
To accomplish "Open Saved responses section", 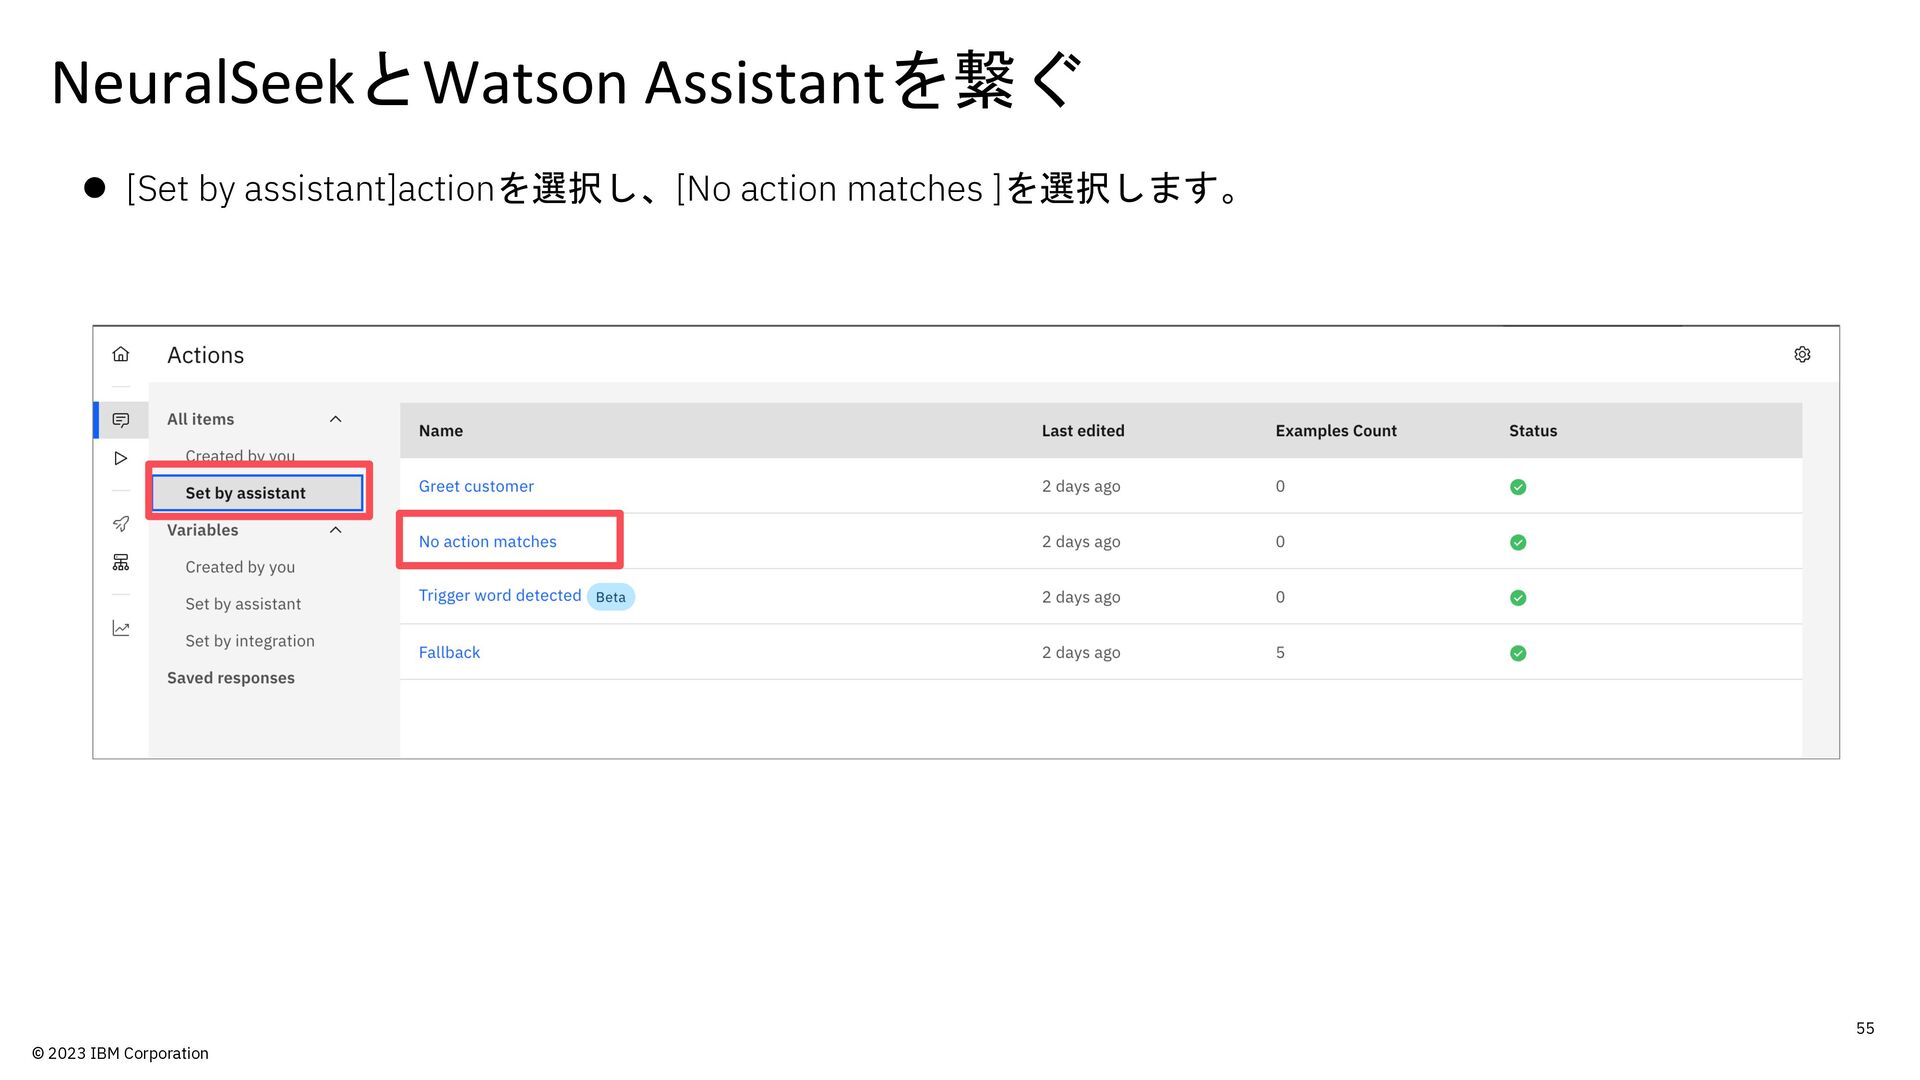I will click(x=231, y=678).
